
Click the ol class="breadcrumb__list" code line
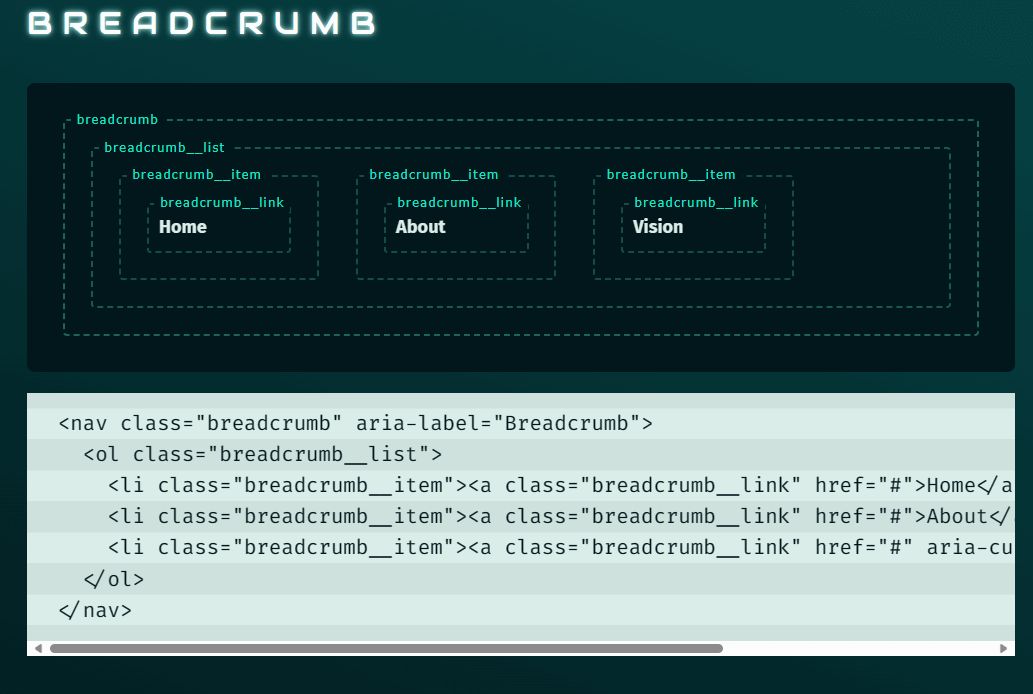pyautogui.click(x=262, y=455)
